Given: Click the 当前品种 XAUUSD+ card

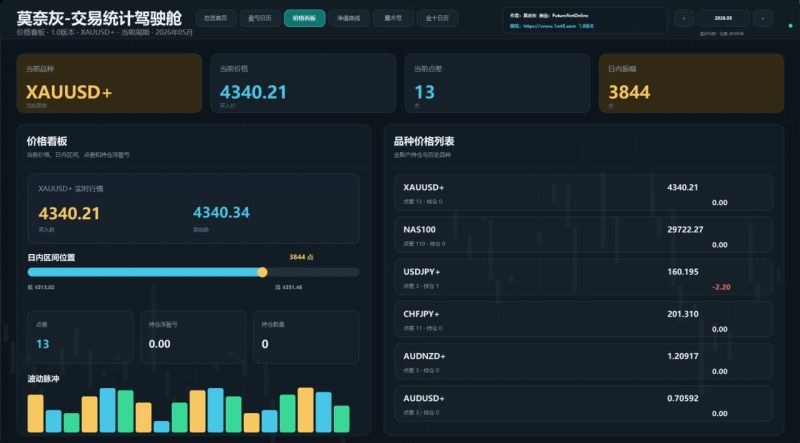Looking at the screenshot, I should pyautogui.click(x=109, y=83).
